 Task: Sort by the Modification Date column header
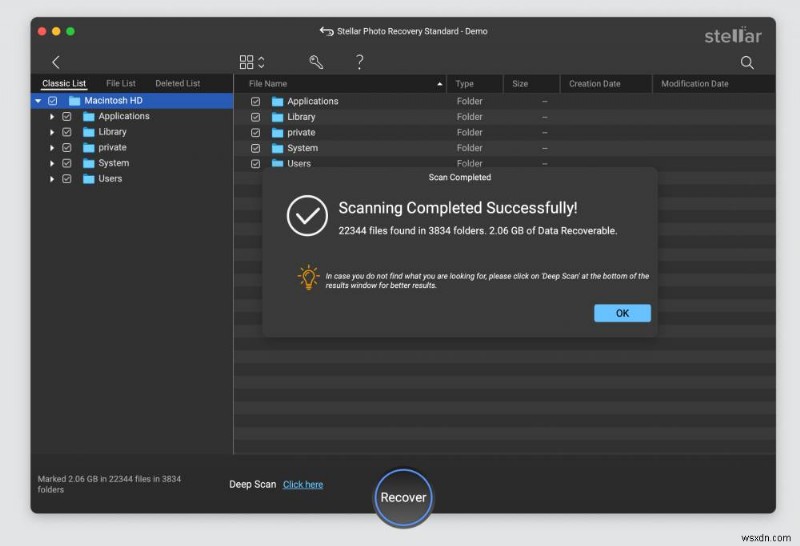click(694, 84)
